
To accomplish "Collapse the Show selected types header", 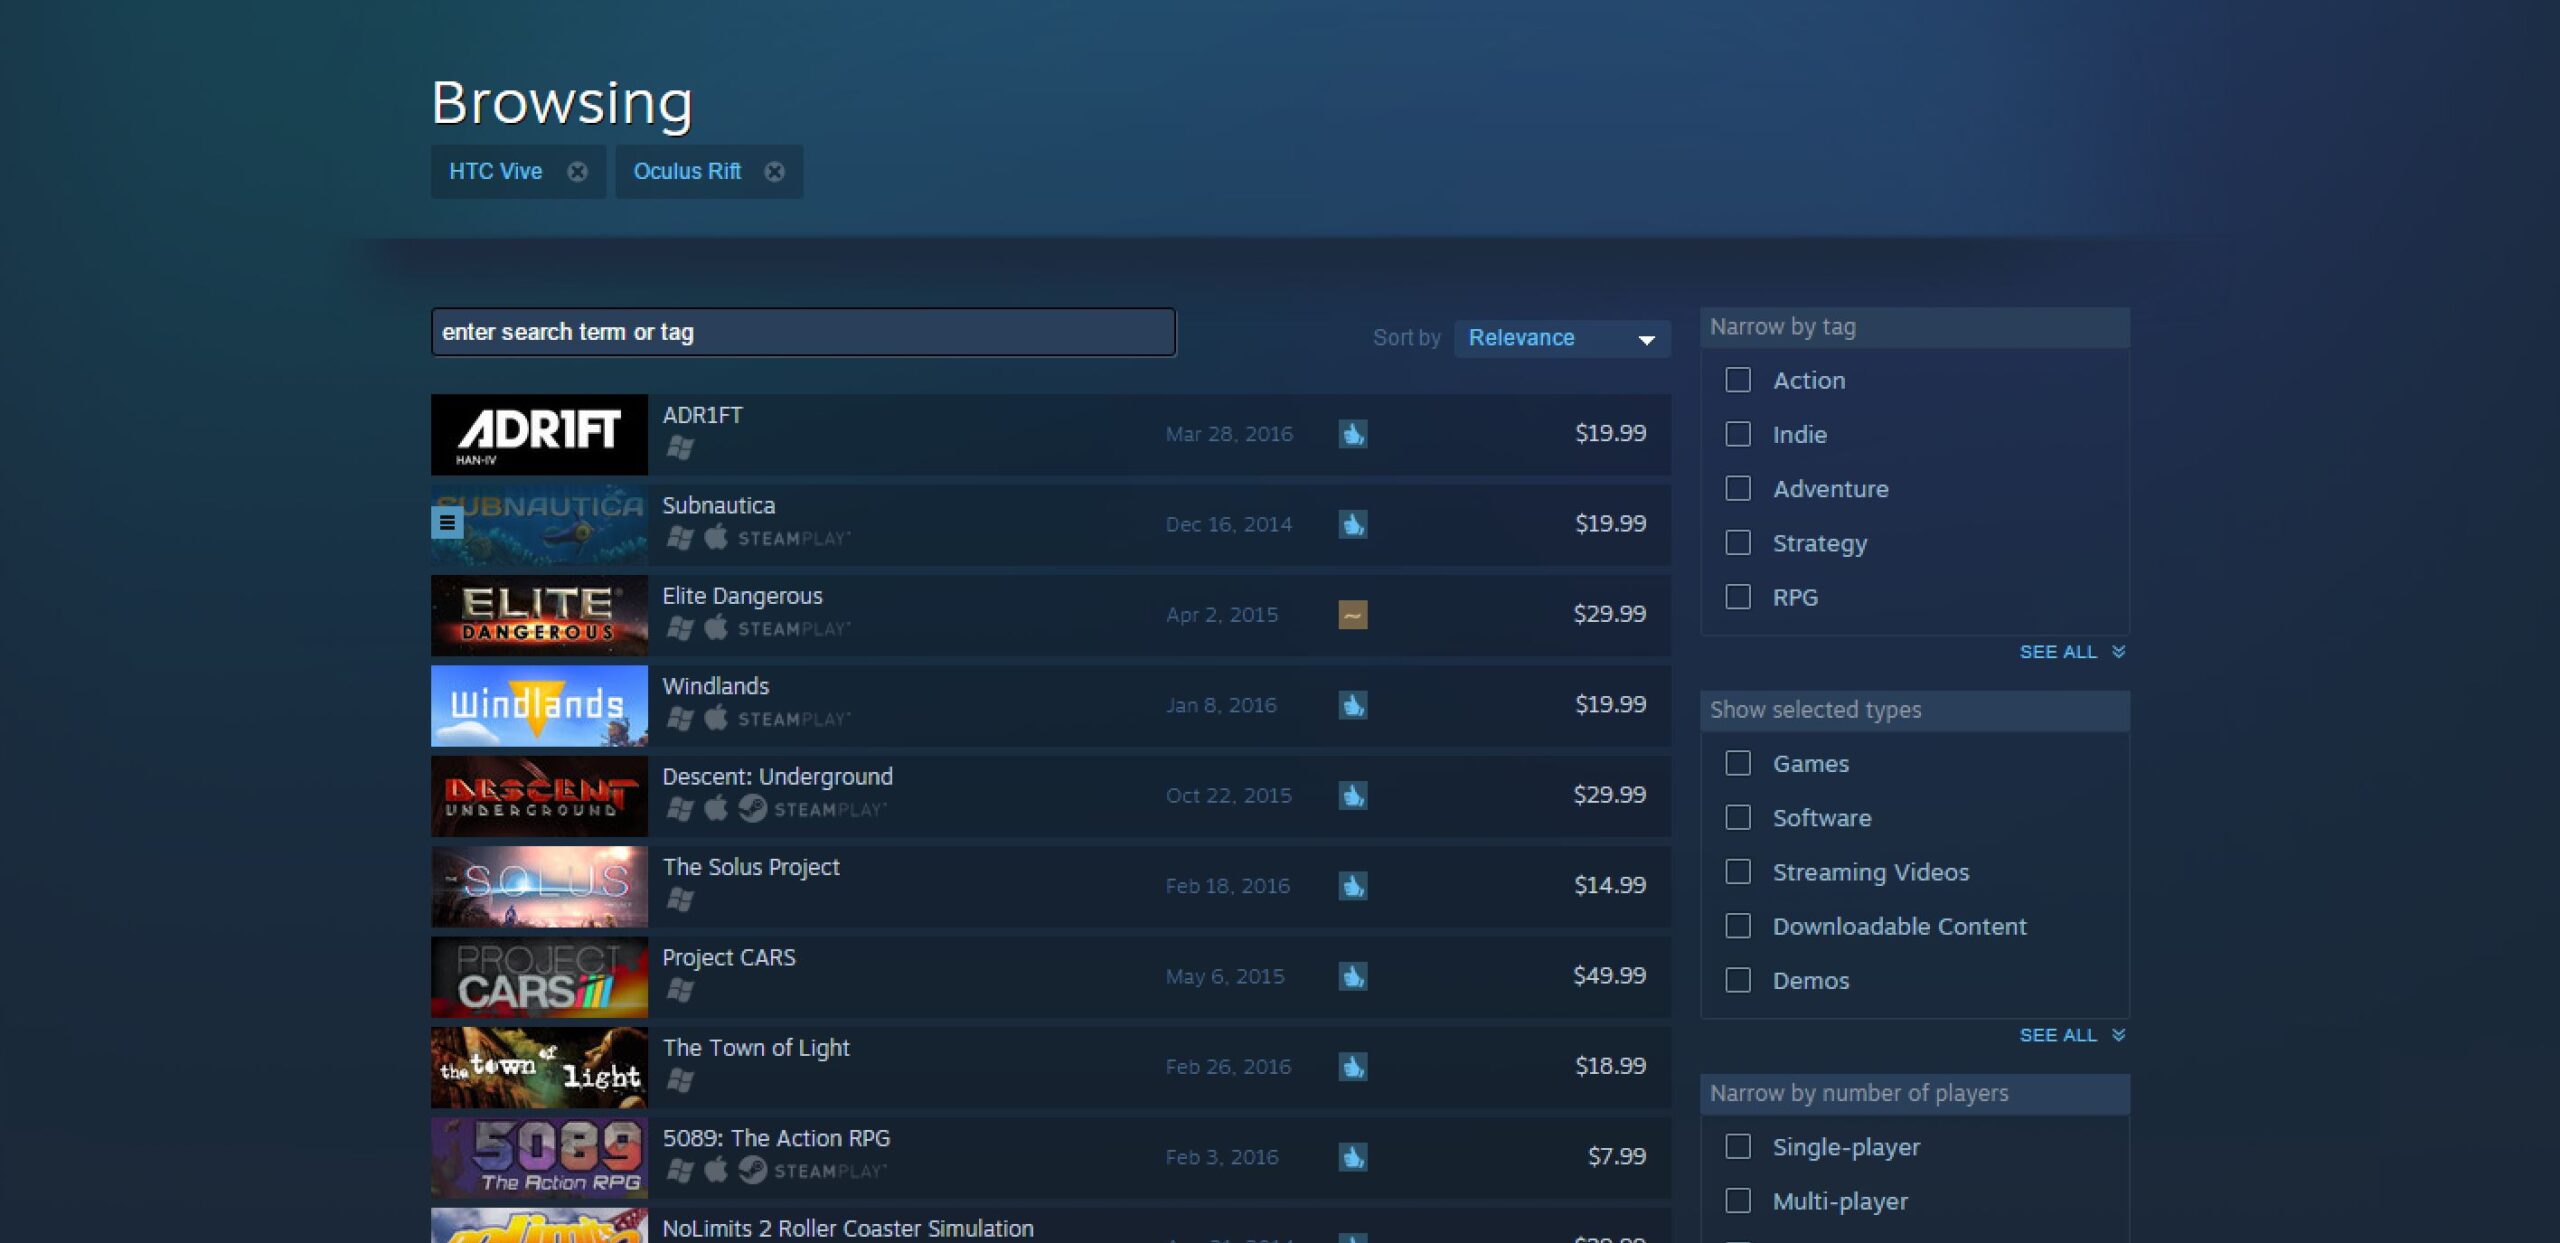I will [x=1915, y=710].
